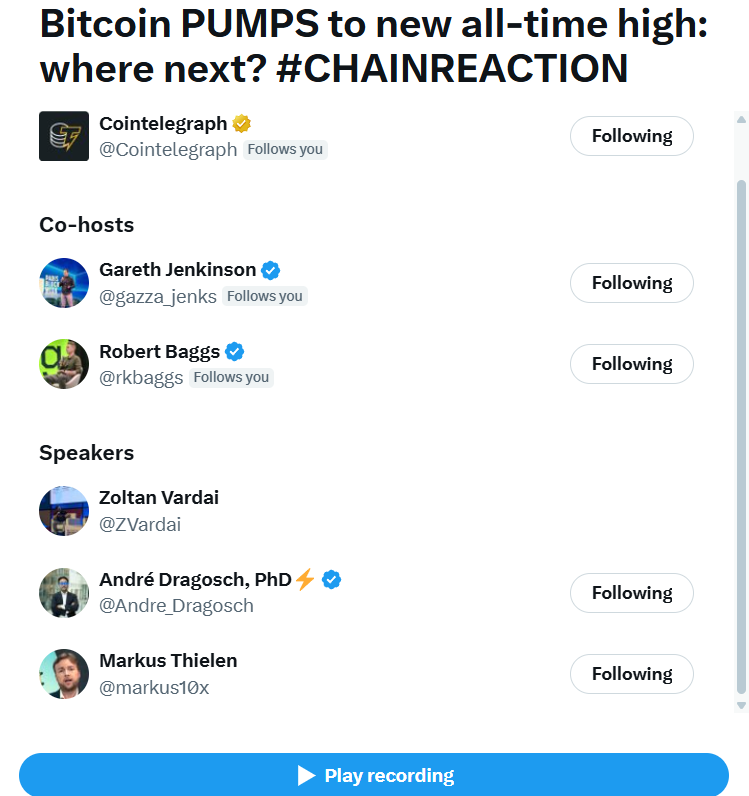The image size is (749, 796).
Task: Open André Dragosch's profile picture
Action: pyautogui.click(x=64, y=593)
